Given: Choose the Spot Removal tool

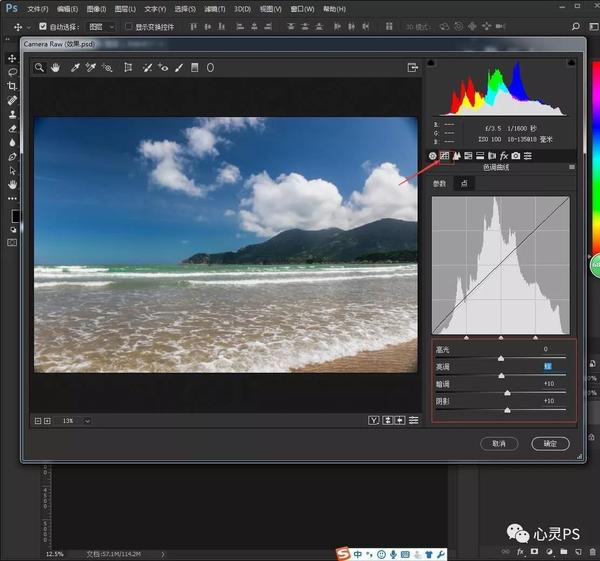Looking at the screenshot, I should (x=147, y=68).
